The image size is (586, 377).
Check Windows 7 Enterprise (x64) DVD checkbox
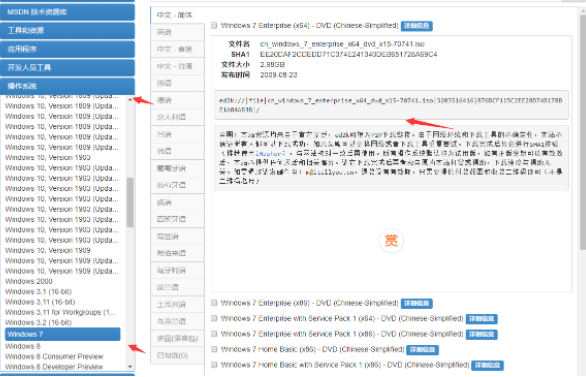coord(214,25)
